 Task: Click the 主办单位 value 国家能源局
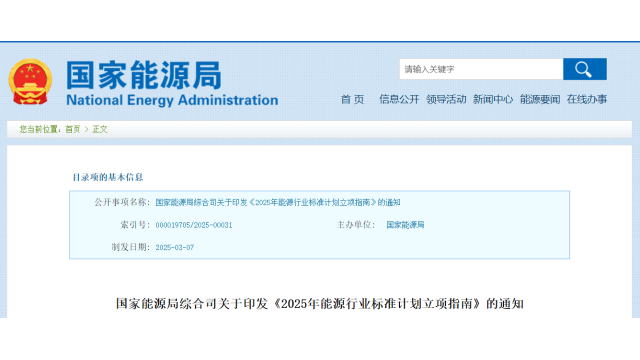(x=405, y=225)
